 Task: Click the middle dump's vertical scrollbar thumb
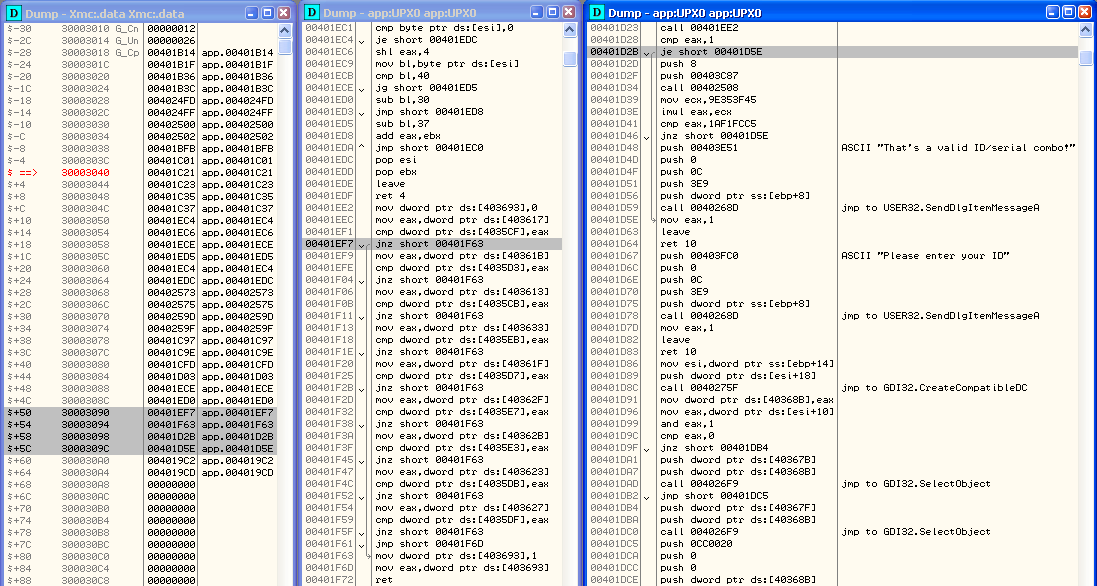570,59
